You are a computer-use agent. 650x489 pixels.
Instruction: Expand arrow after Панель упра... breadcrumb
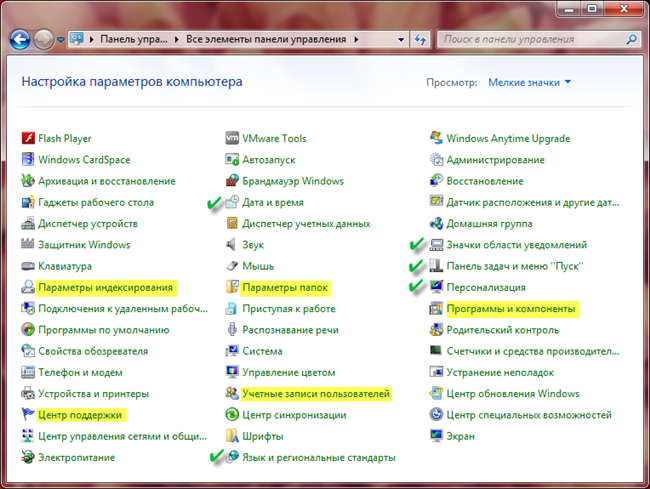[x=177, y=39]
